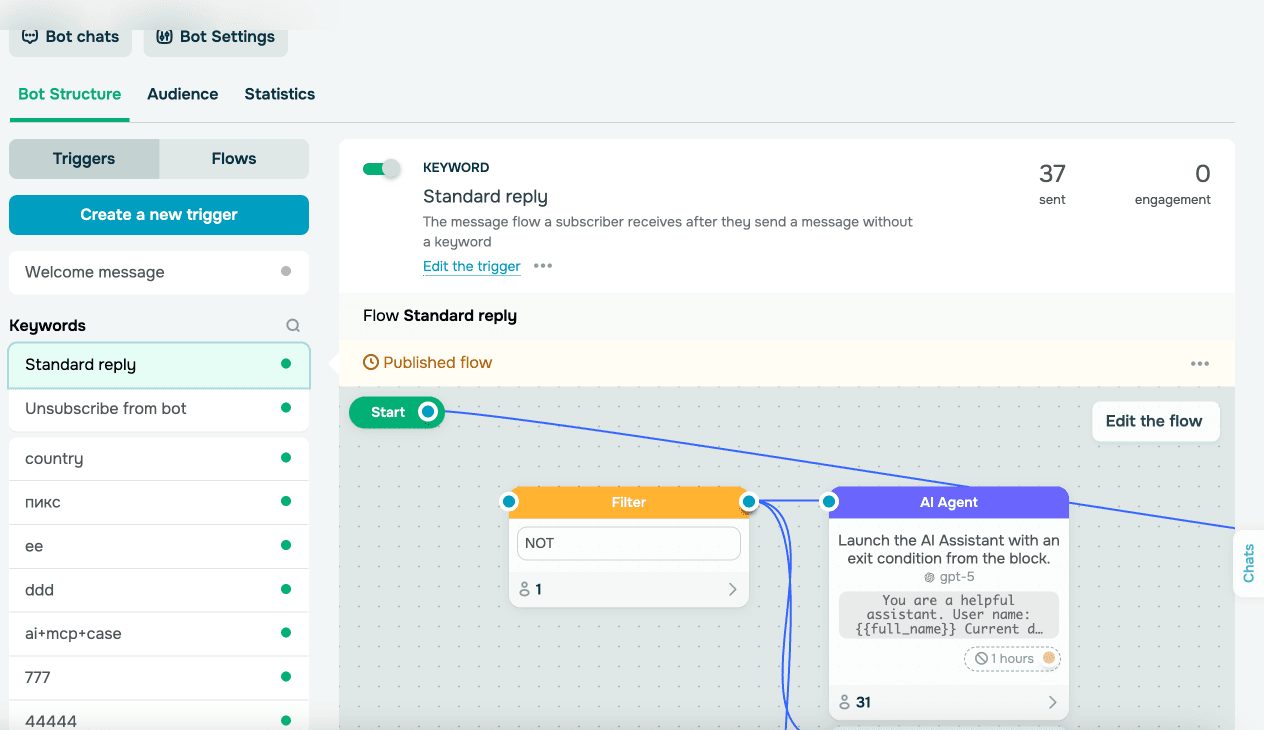Open Bot Settings
Screen dimensions: 1264x730
tap(216, 36)
